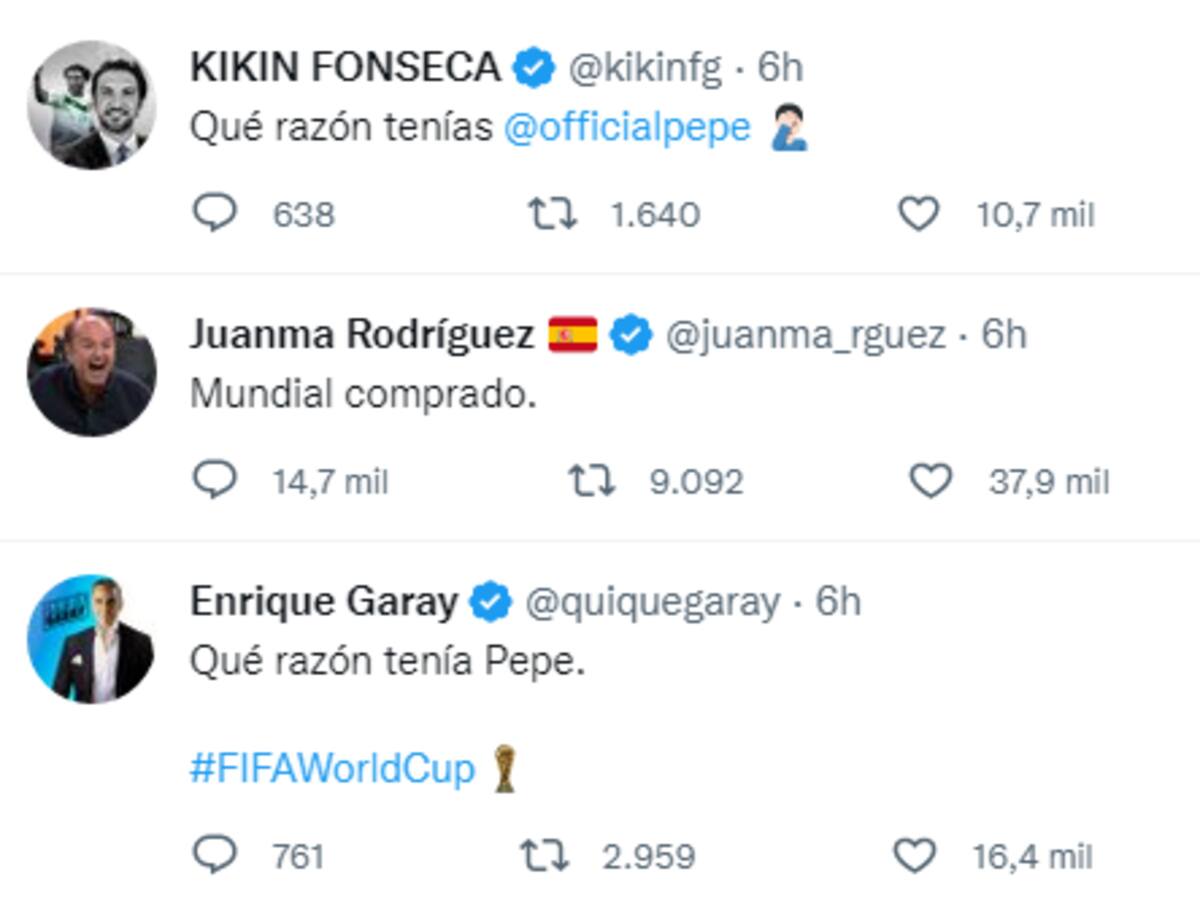Image resolution: width=1200 pixels, height=909 pixels.
Task: Reply to Enrique Garay's tweet
Action: pos(214,856)
